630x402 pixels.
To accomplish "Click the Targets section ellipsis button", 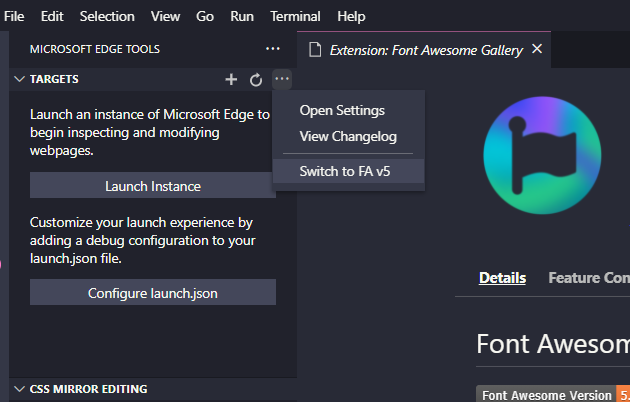I will click(x=282, y=79).
